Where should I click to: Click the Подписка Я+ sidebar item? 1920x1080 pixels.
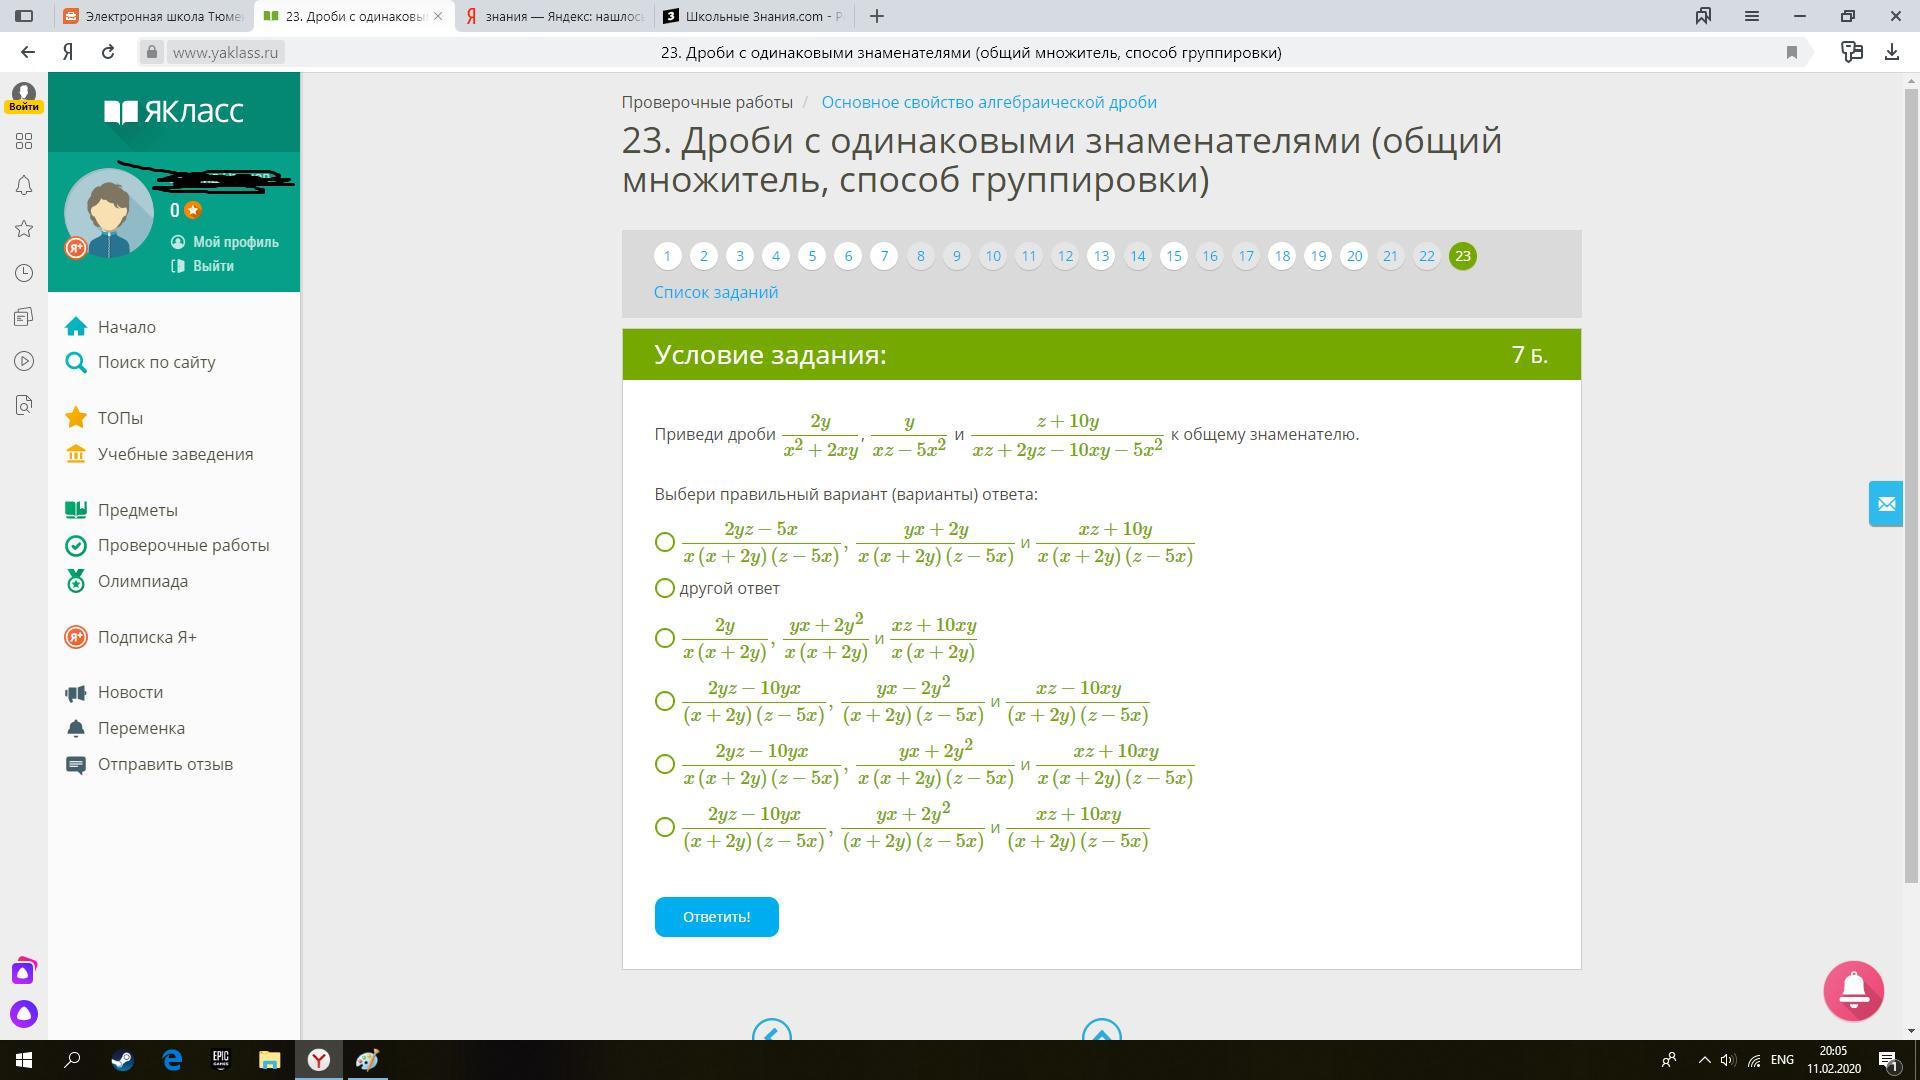(x=146, y=637)
